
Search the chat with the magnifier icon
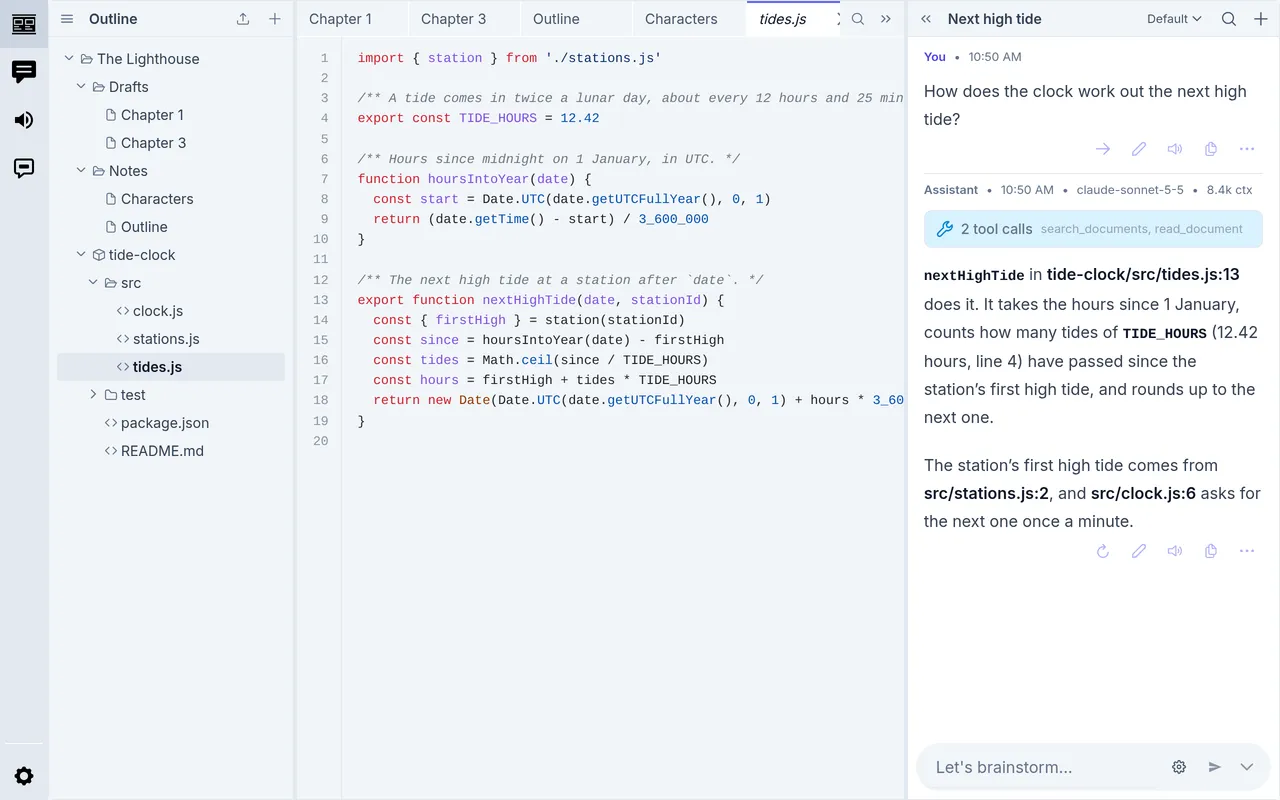(1229, 19)
